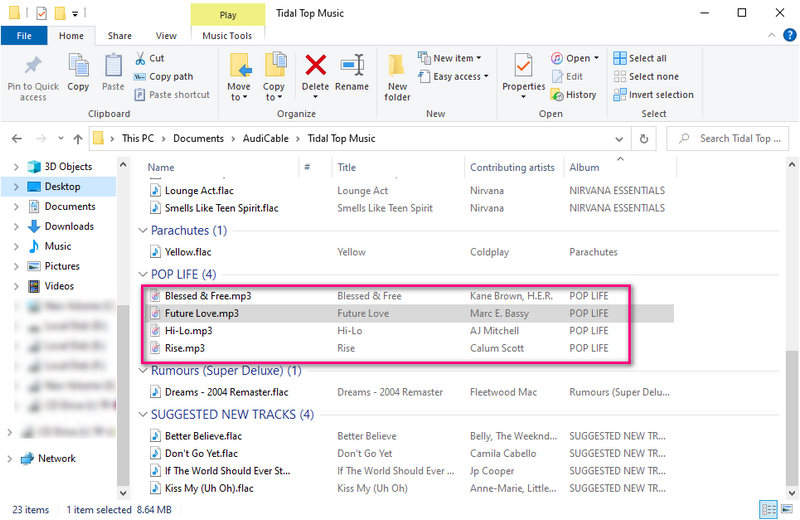Sort by the Album column header
The height and width of the screenshot is (520, 800).
[584, 167]
